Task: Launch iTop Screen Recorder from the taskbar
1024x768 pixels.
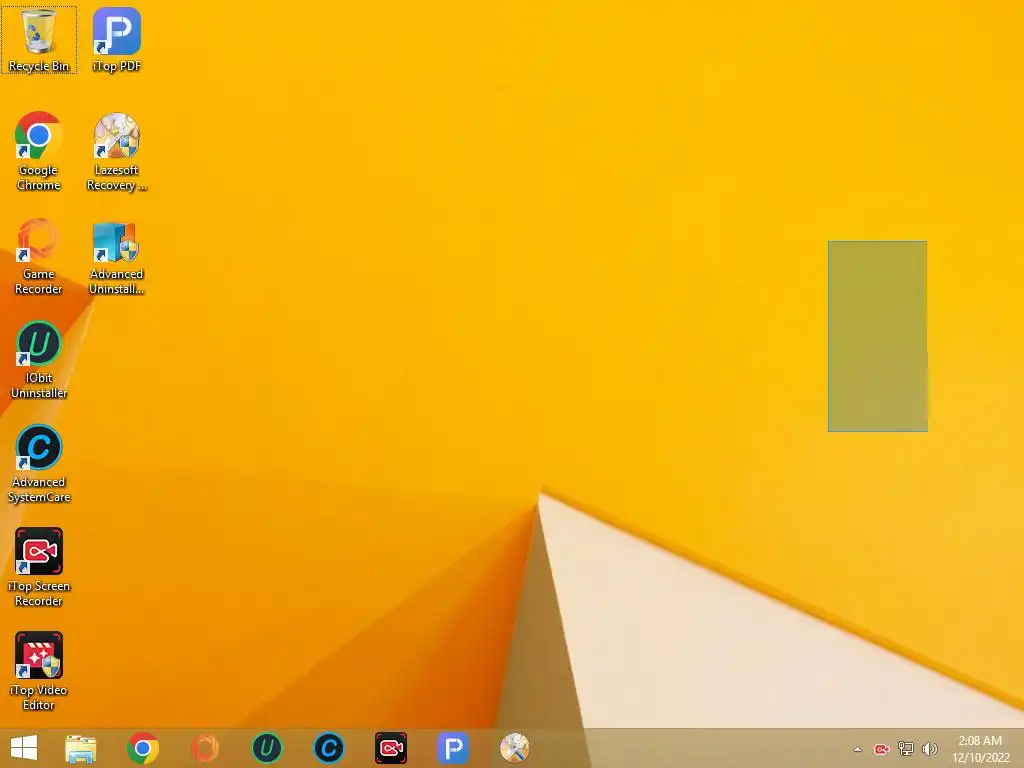Action: click(391, 748)
